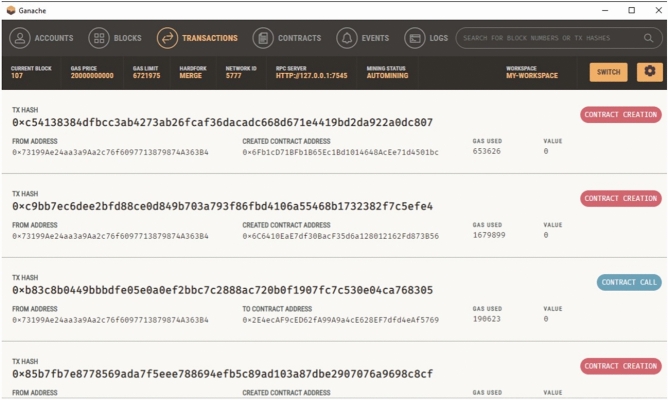Open the Accounts person icon

20,38
